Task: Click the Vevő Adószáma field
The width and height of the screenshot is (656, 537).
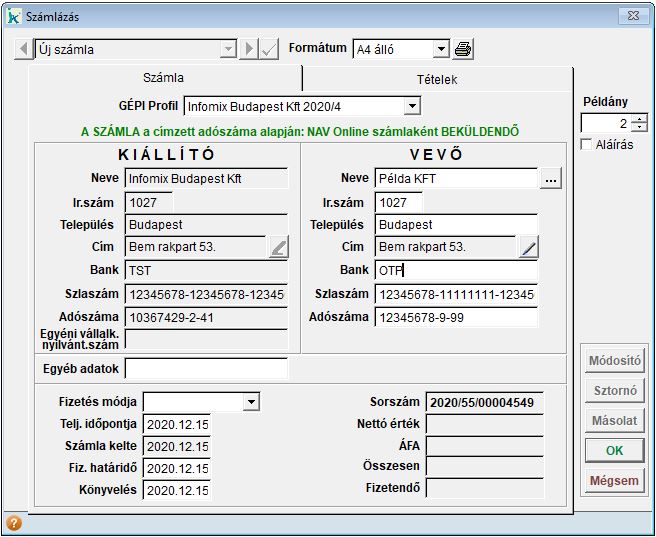Action: tap(456, 318)
